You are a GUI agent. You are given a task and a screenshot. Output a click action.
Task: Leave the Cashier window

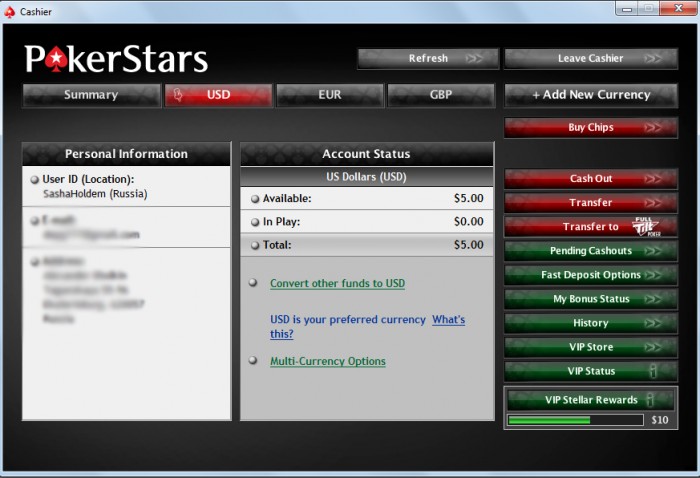[x=591, y=58]
